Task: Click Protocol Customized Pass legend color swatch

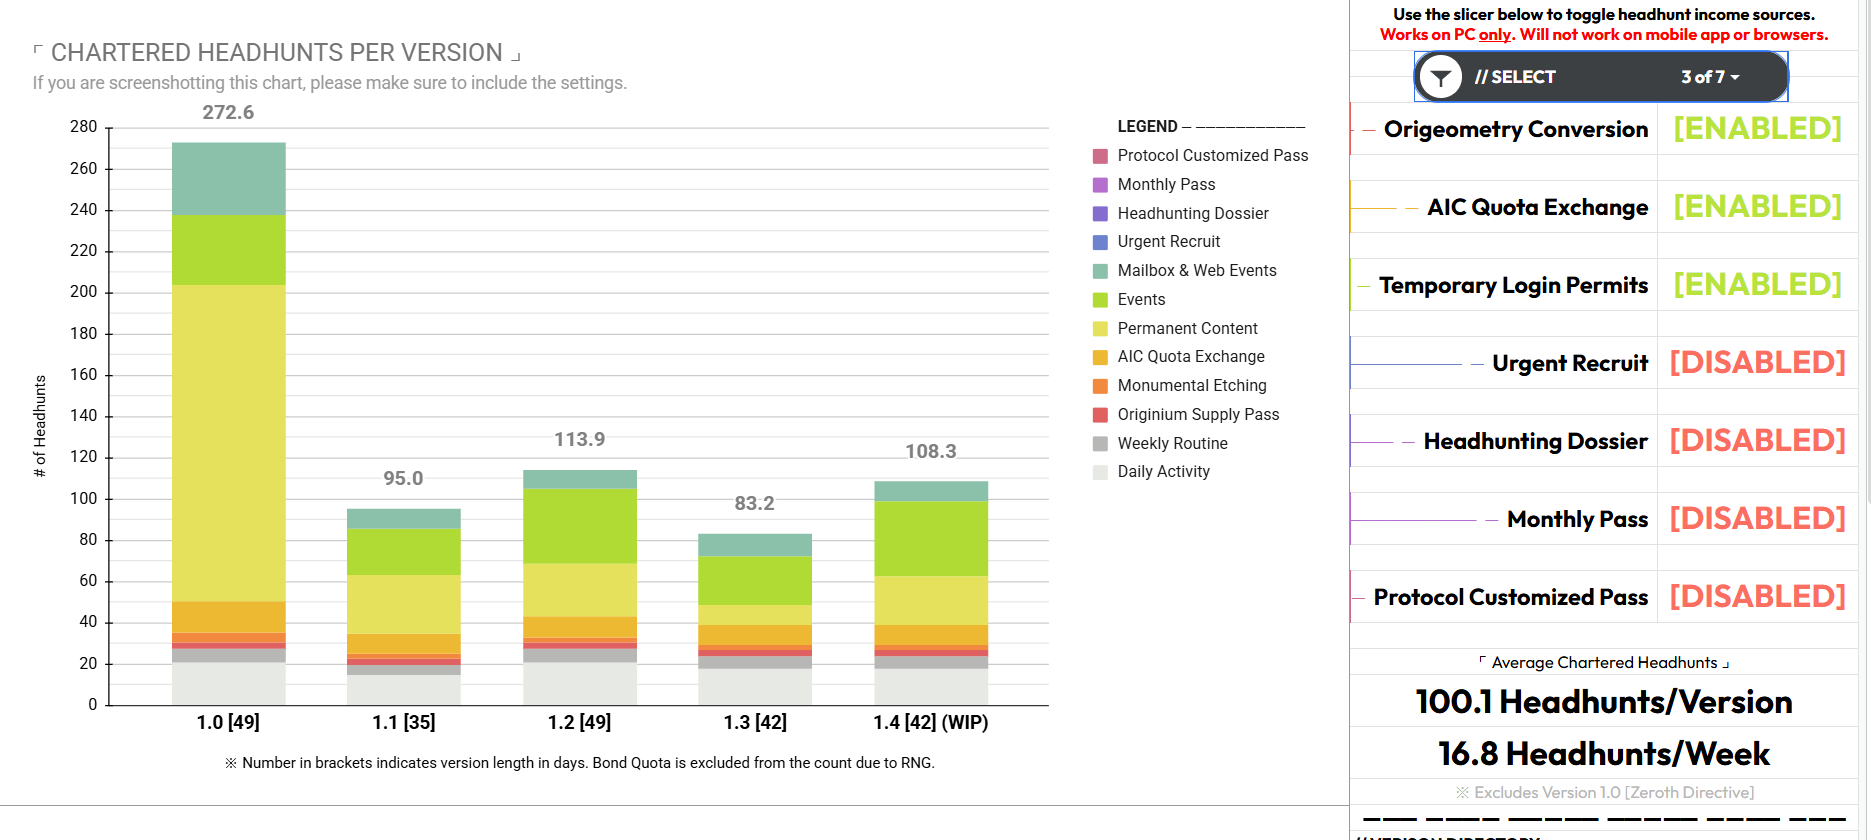Action: pyautogui.click(x=1100, y=156)
